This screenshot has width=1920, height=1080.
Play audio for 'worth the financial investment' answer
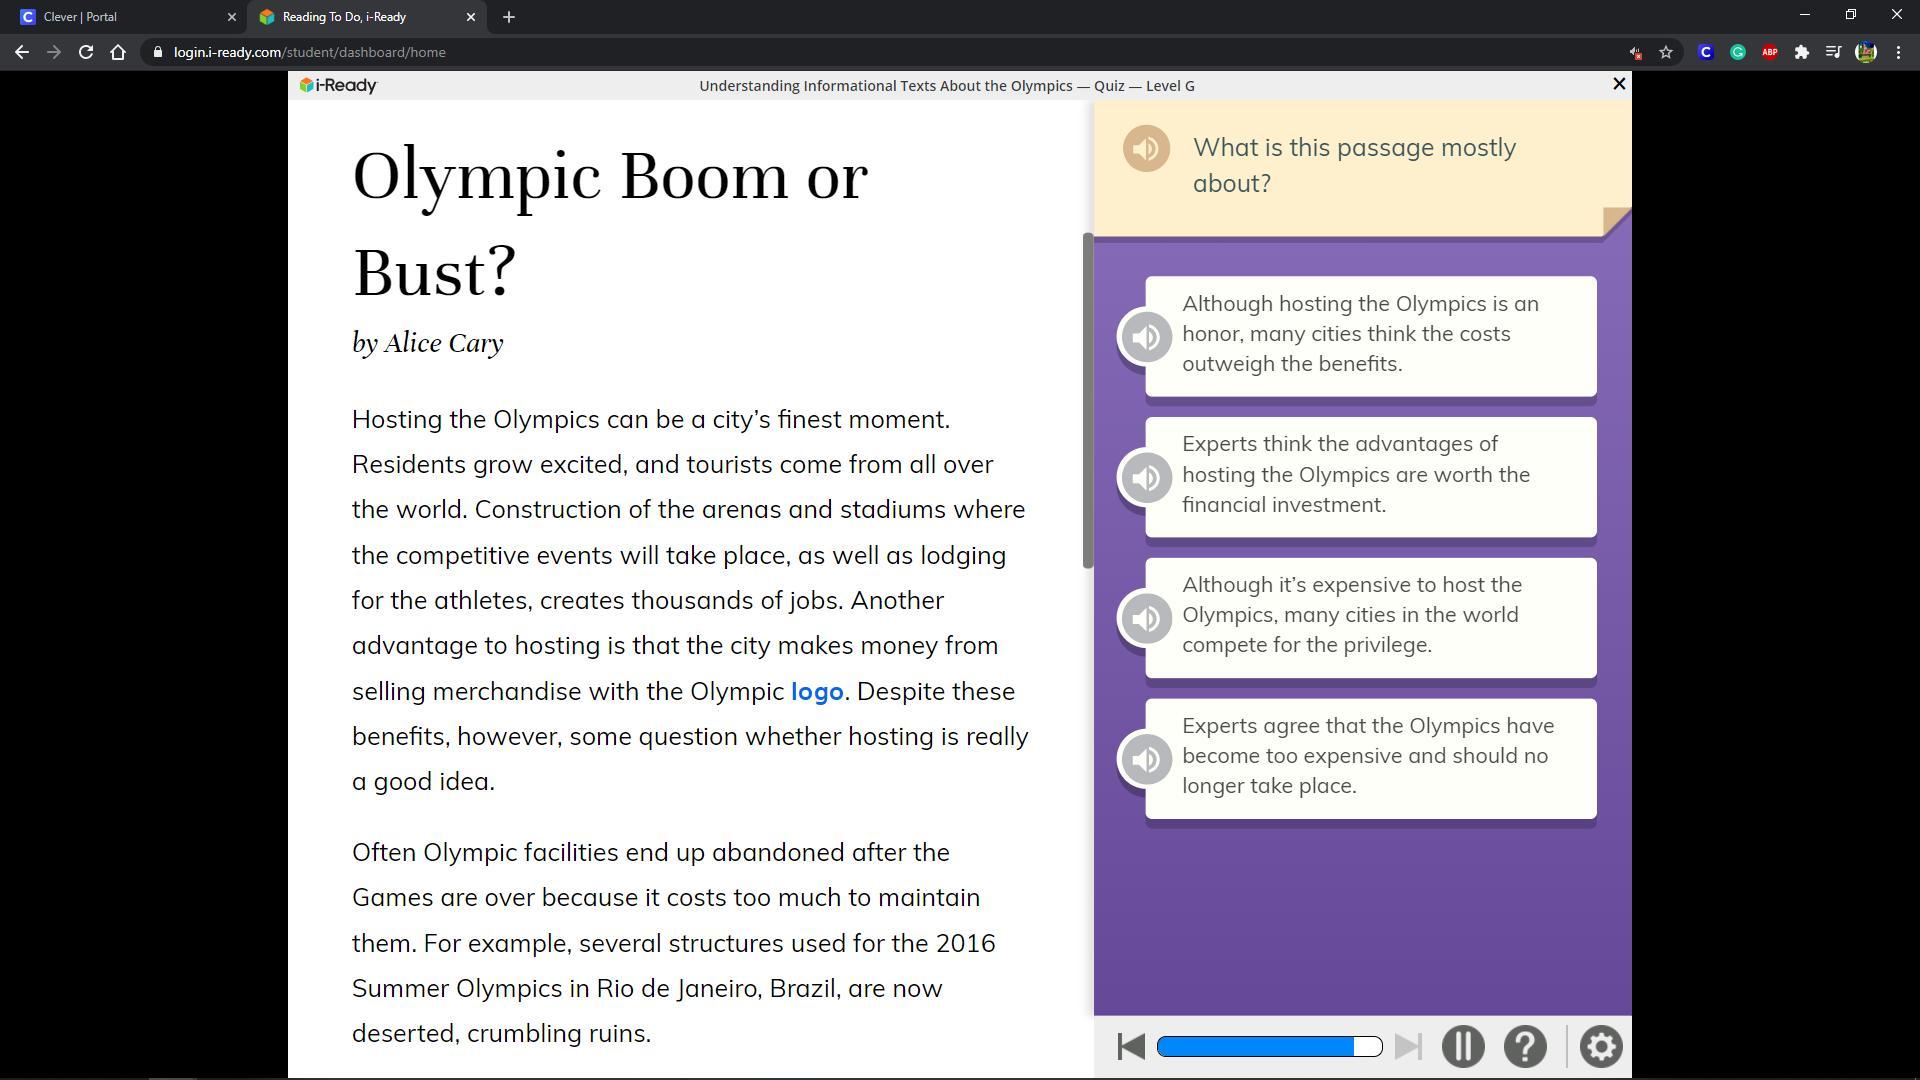pos(1146,478)
